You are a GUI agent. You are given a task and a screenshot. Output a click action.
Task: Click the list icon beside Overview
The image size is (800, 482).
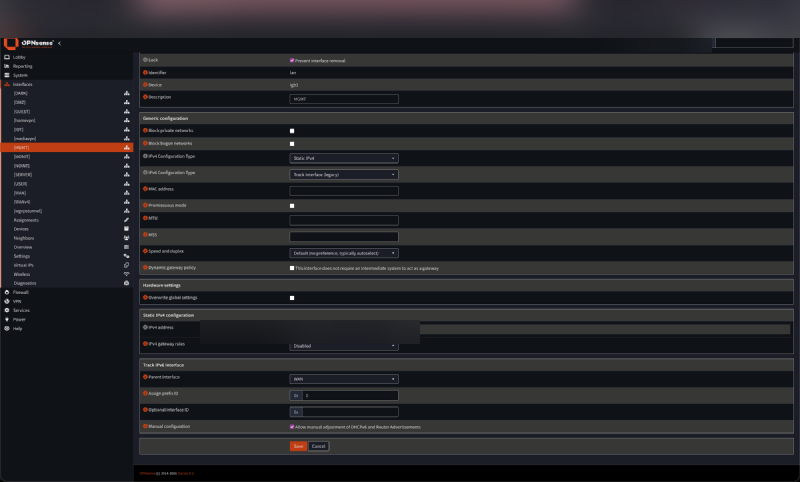click(x=127, y=247)
